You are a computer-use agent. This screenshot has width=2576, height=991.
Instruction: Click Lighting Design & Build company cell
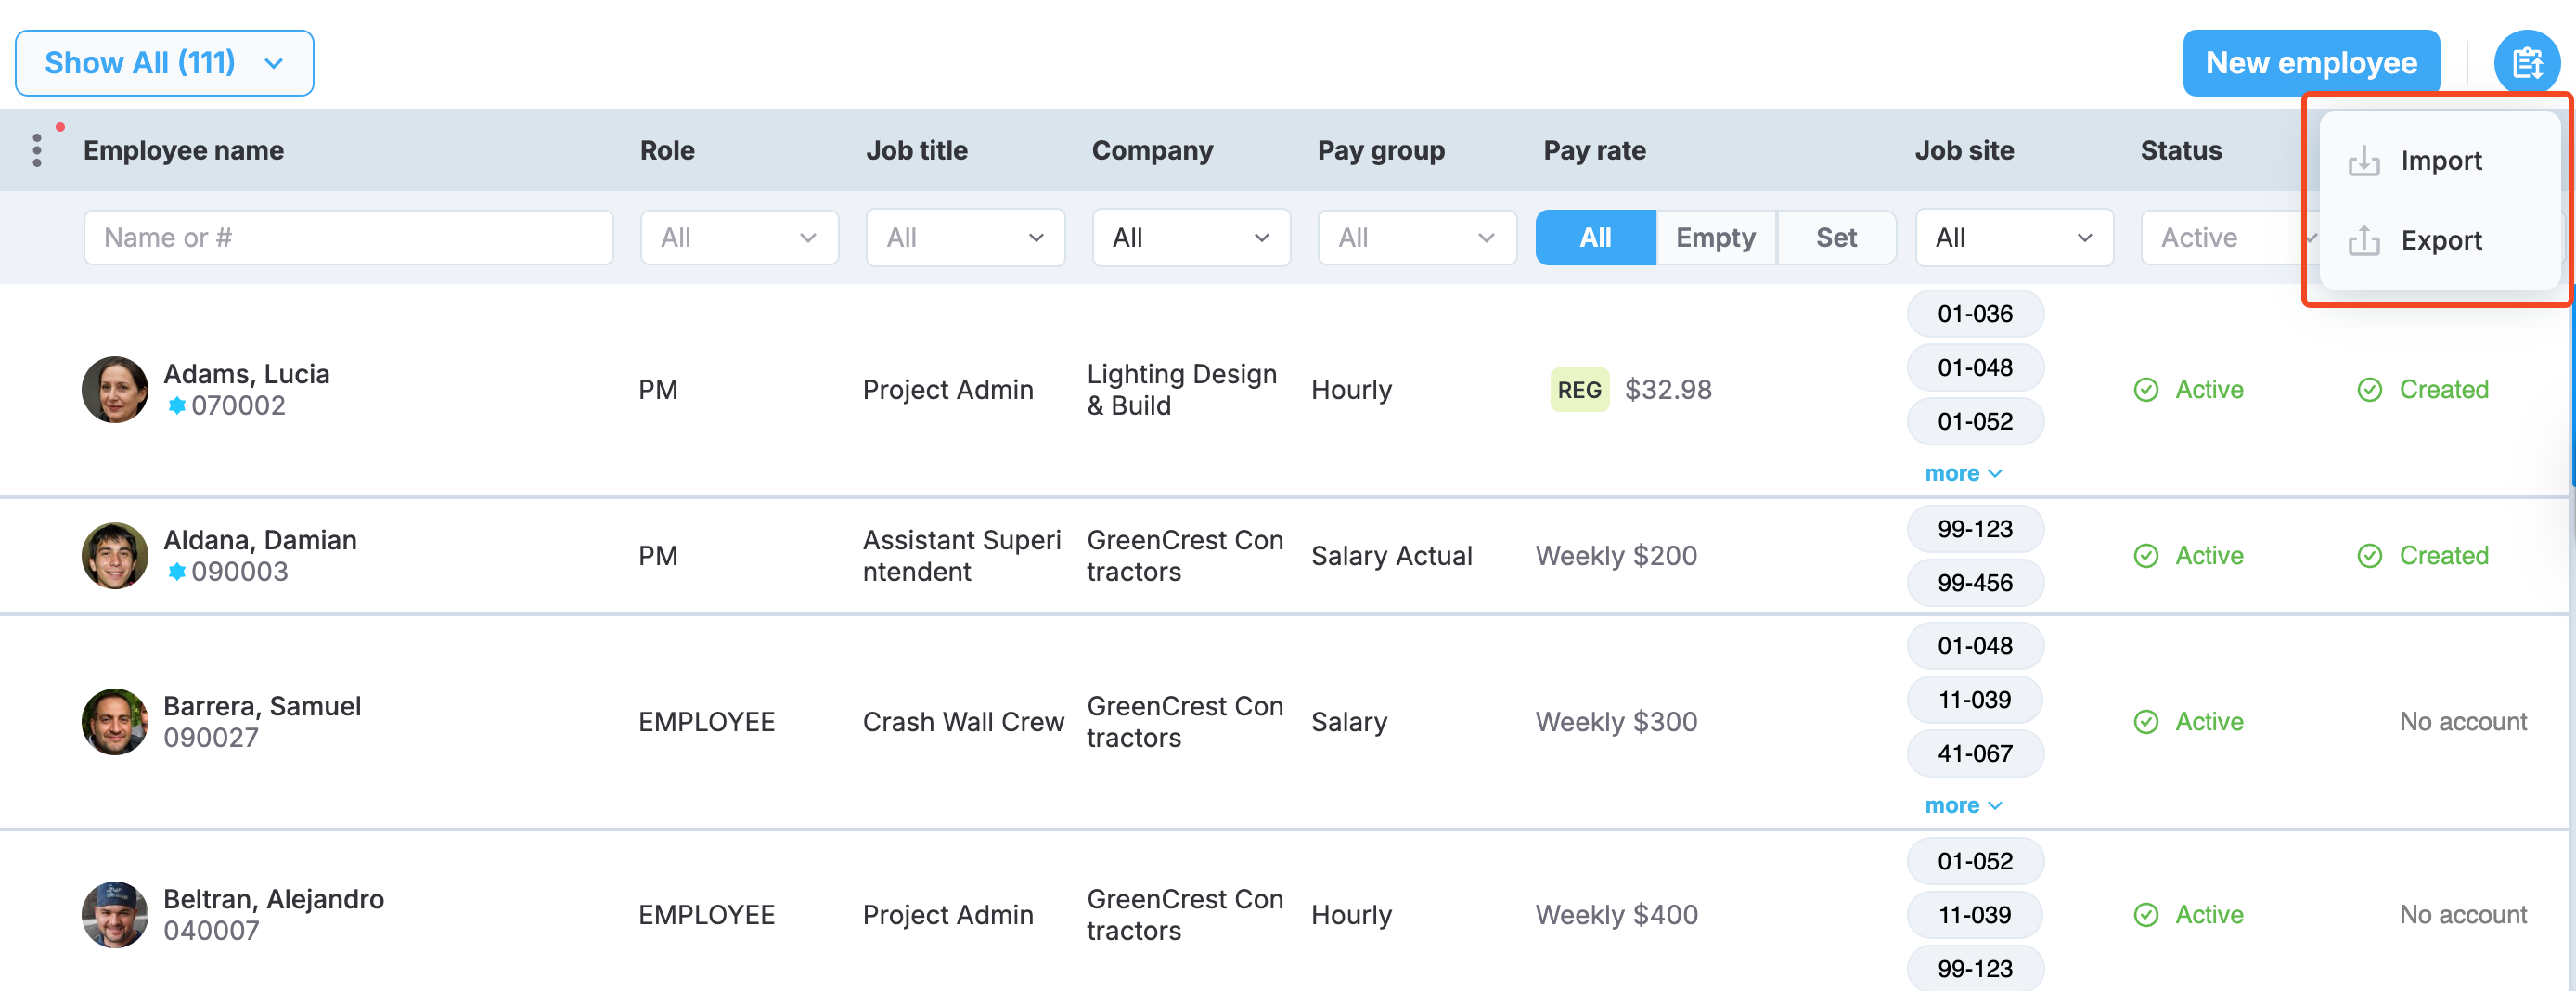(x=1182, y=389)
